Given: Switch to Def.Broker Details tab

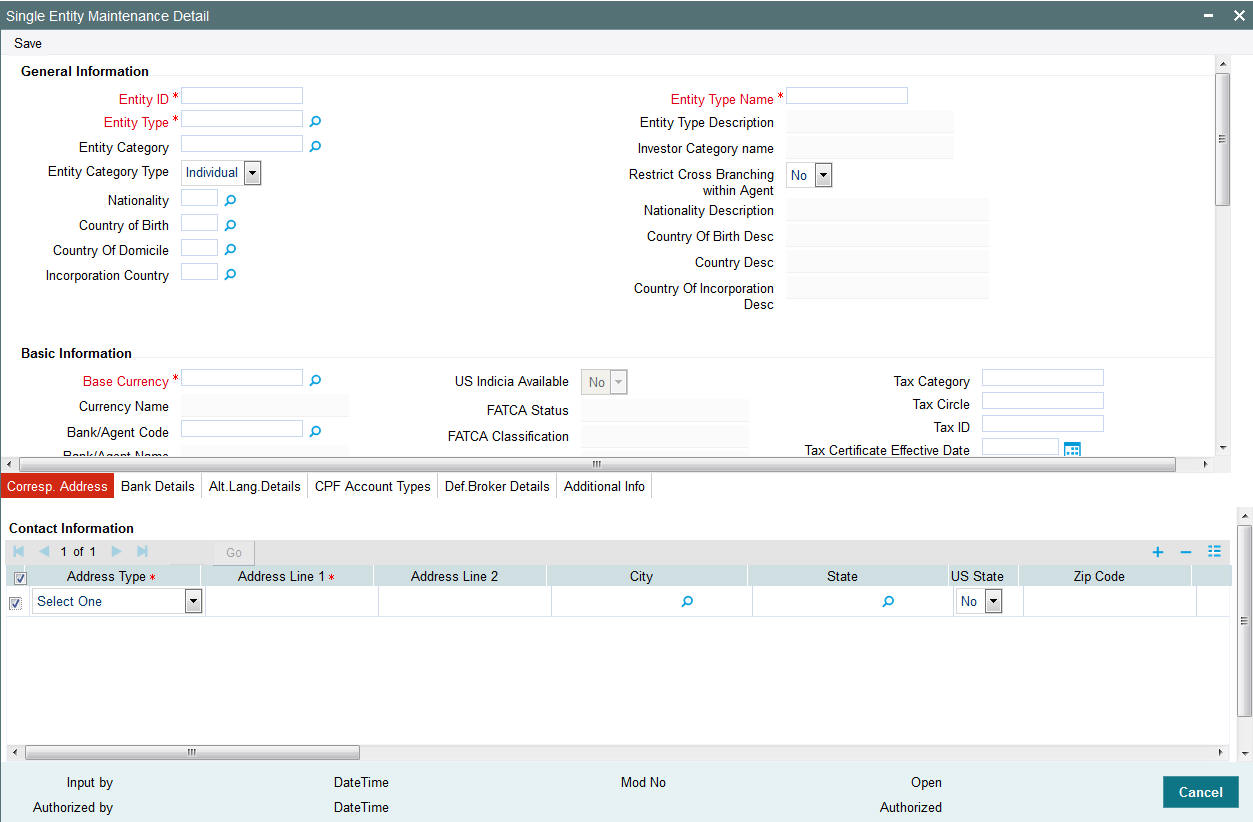Looking at the screenshot, I should coord(497,486).
